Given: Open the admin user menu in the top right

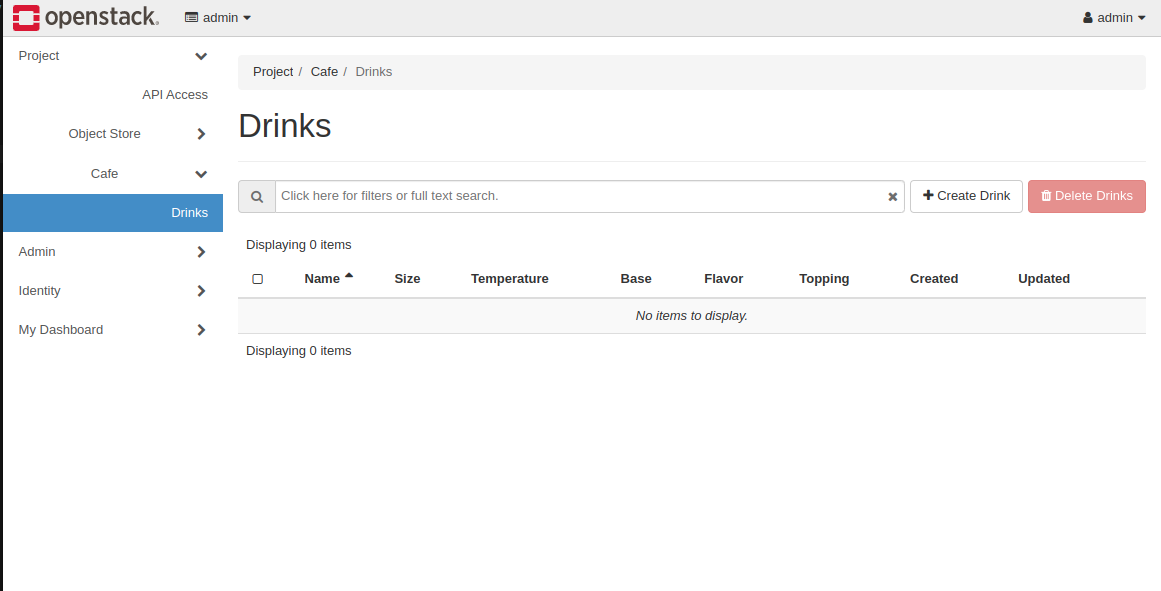Looking at the screenshot, I should point(1114,17).
